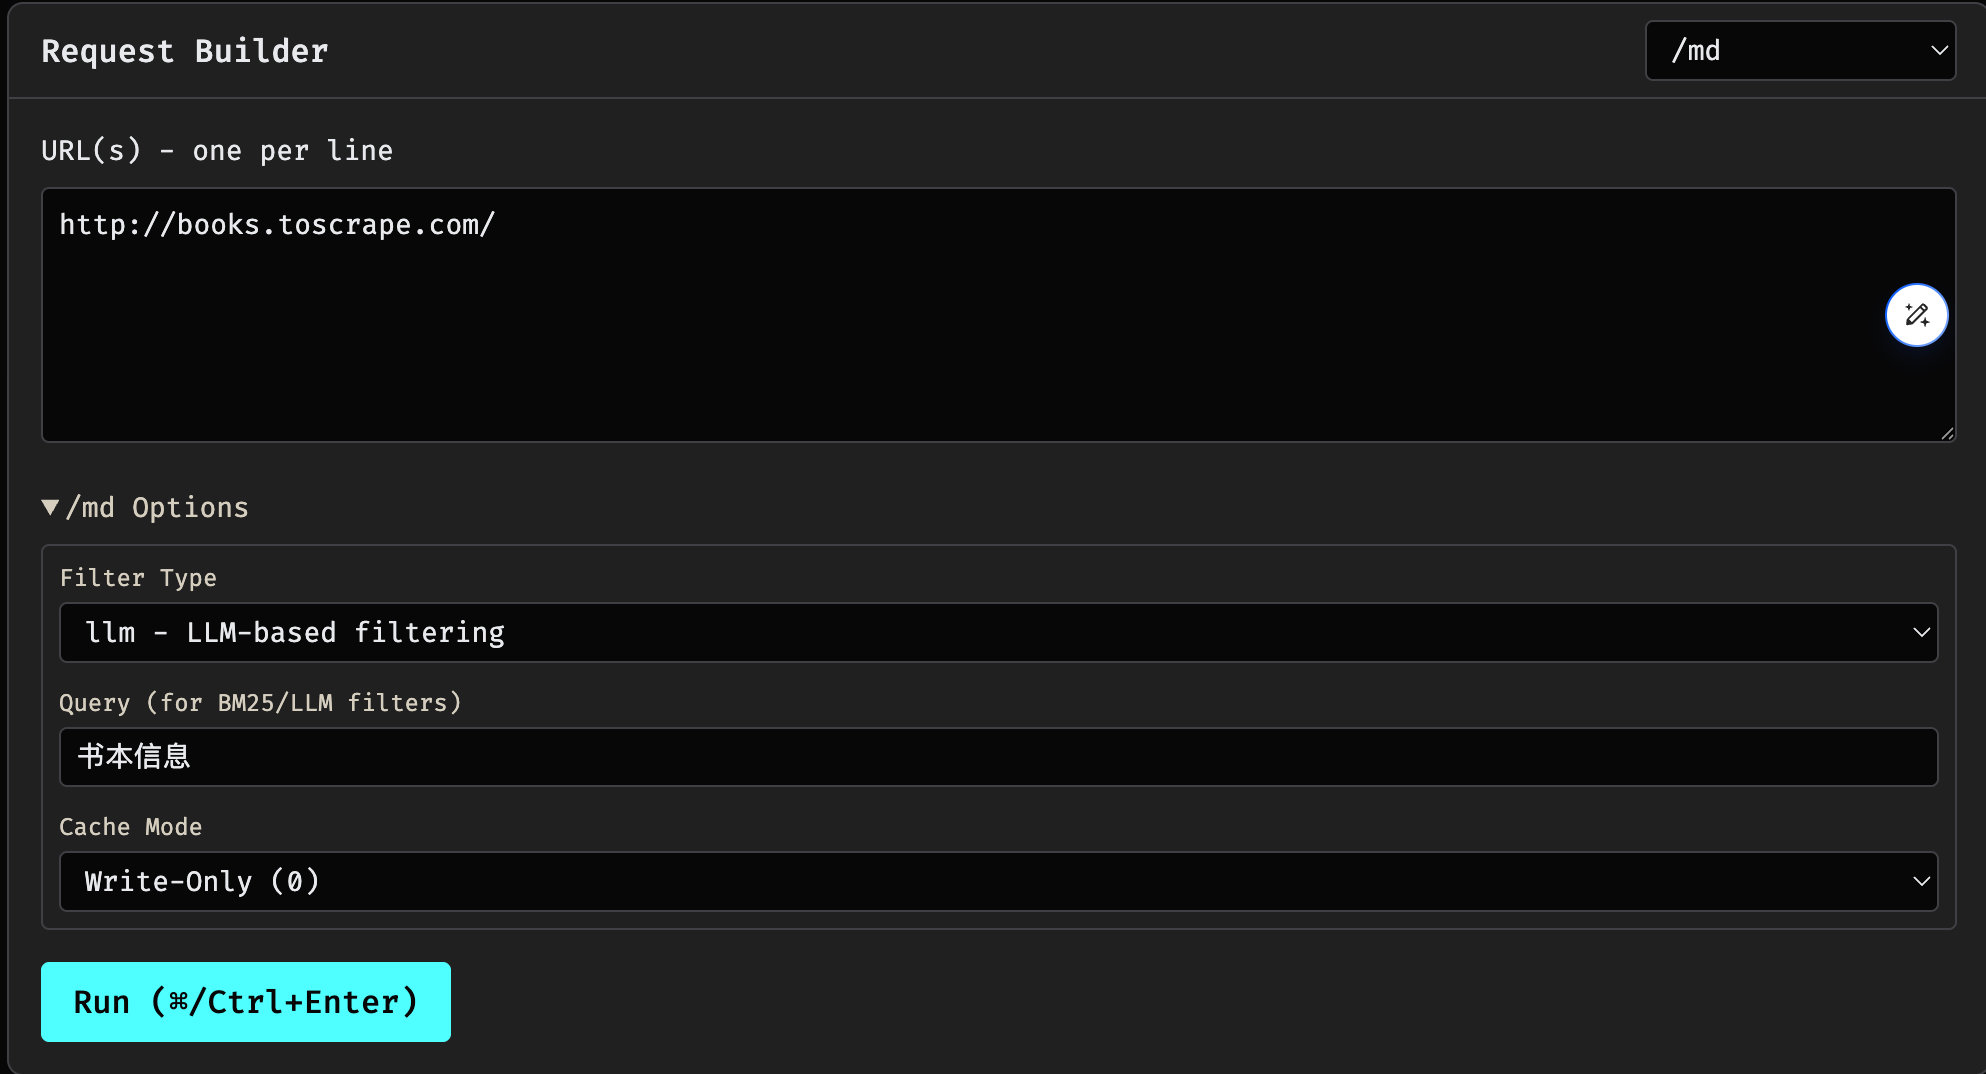The height and width of the screenshot is (1074, 1986).
Task: Open the Cache Mode dropdown showing Write-Only
Action: [998, 881]
